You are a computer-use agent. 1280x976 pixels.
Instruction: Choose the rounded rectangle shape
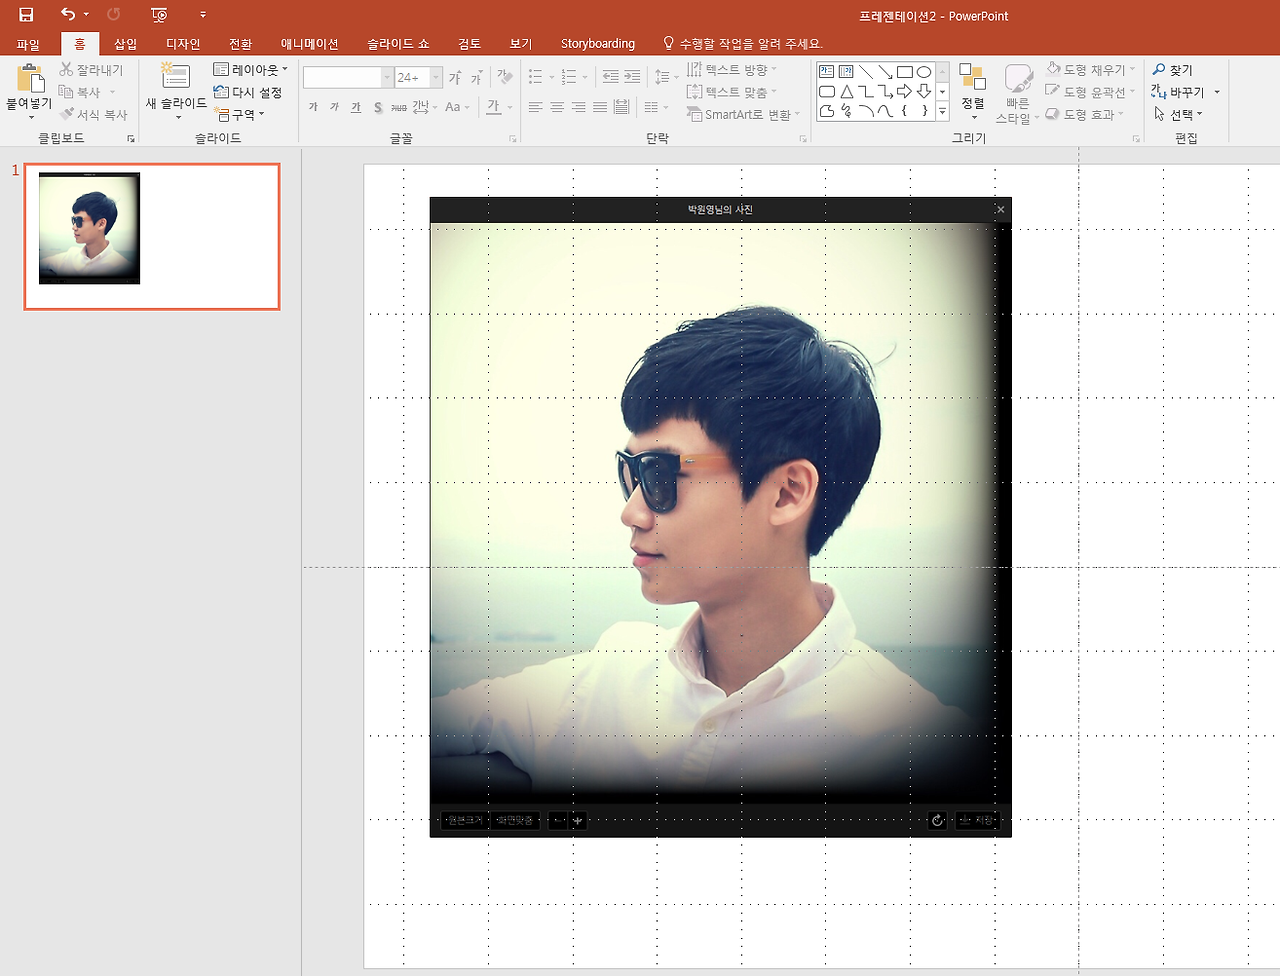(827, 92)
